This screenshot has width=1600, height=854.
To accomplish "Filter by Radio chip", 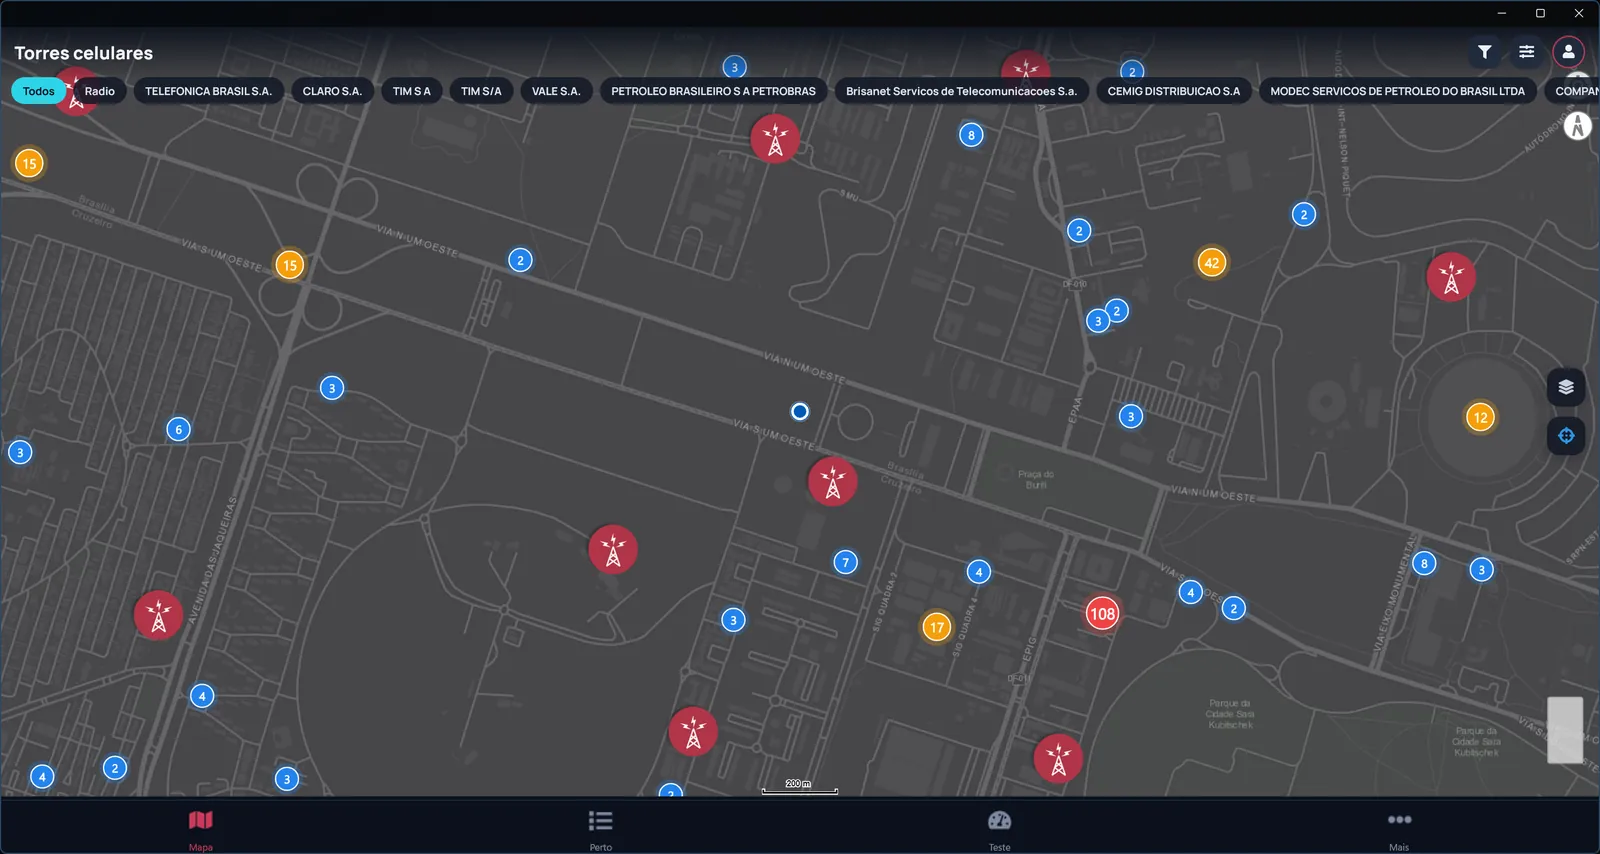I will tap(100, 91).
